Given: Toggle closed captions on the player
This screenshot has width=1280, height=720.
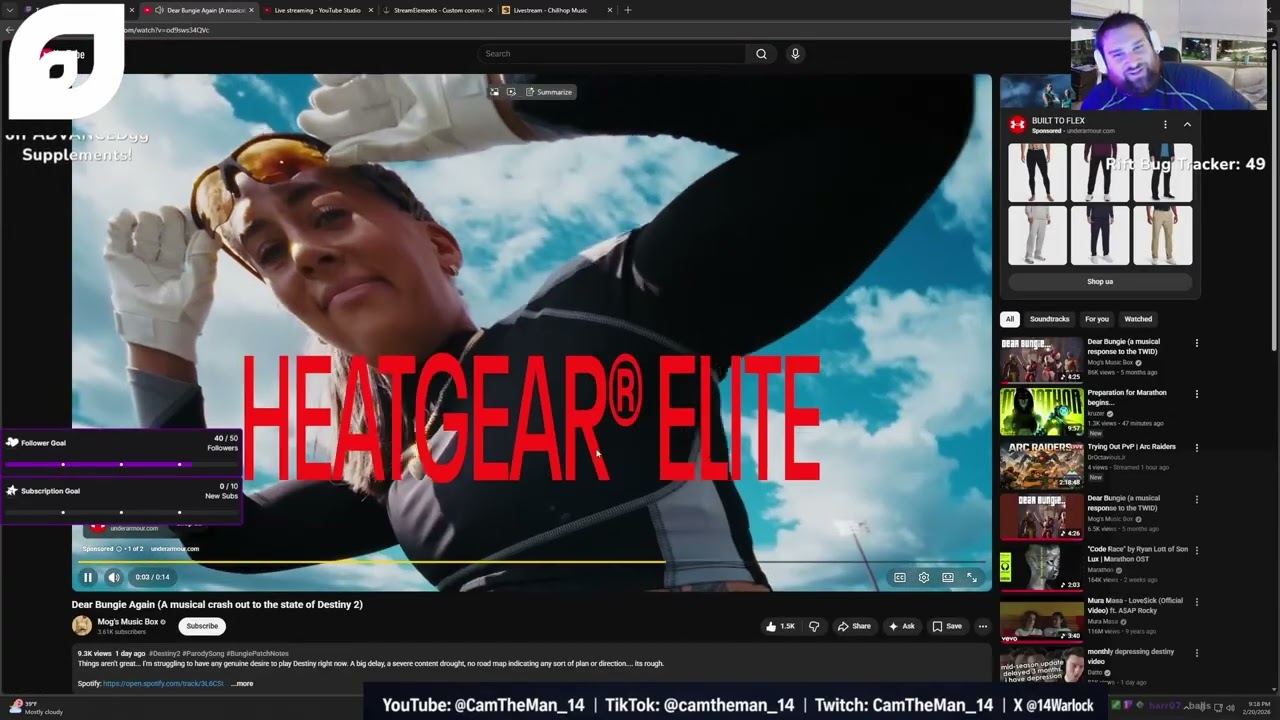Looking at the screenshot, I should click(900, 577).
